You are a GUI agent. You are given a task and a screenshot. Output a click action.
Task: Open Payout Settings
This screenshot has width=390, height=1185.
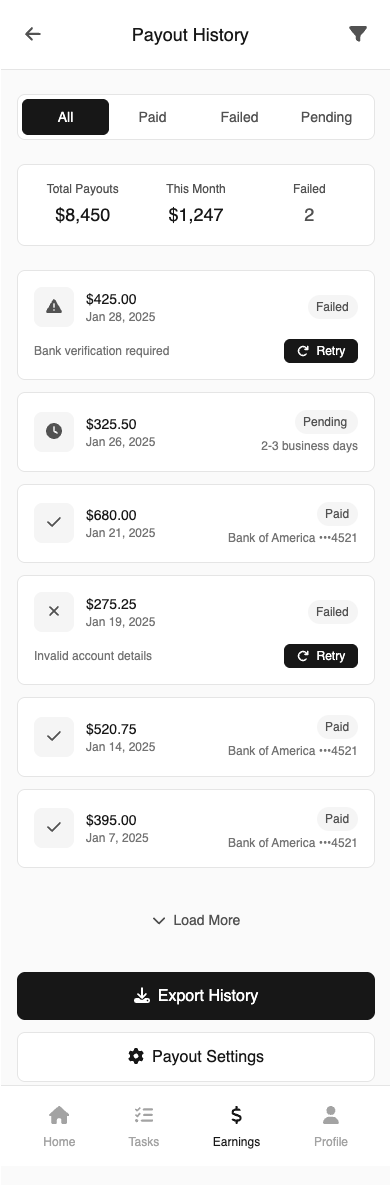[196, 1057]
